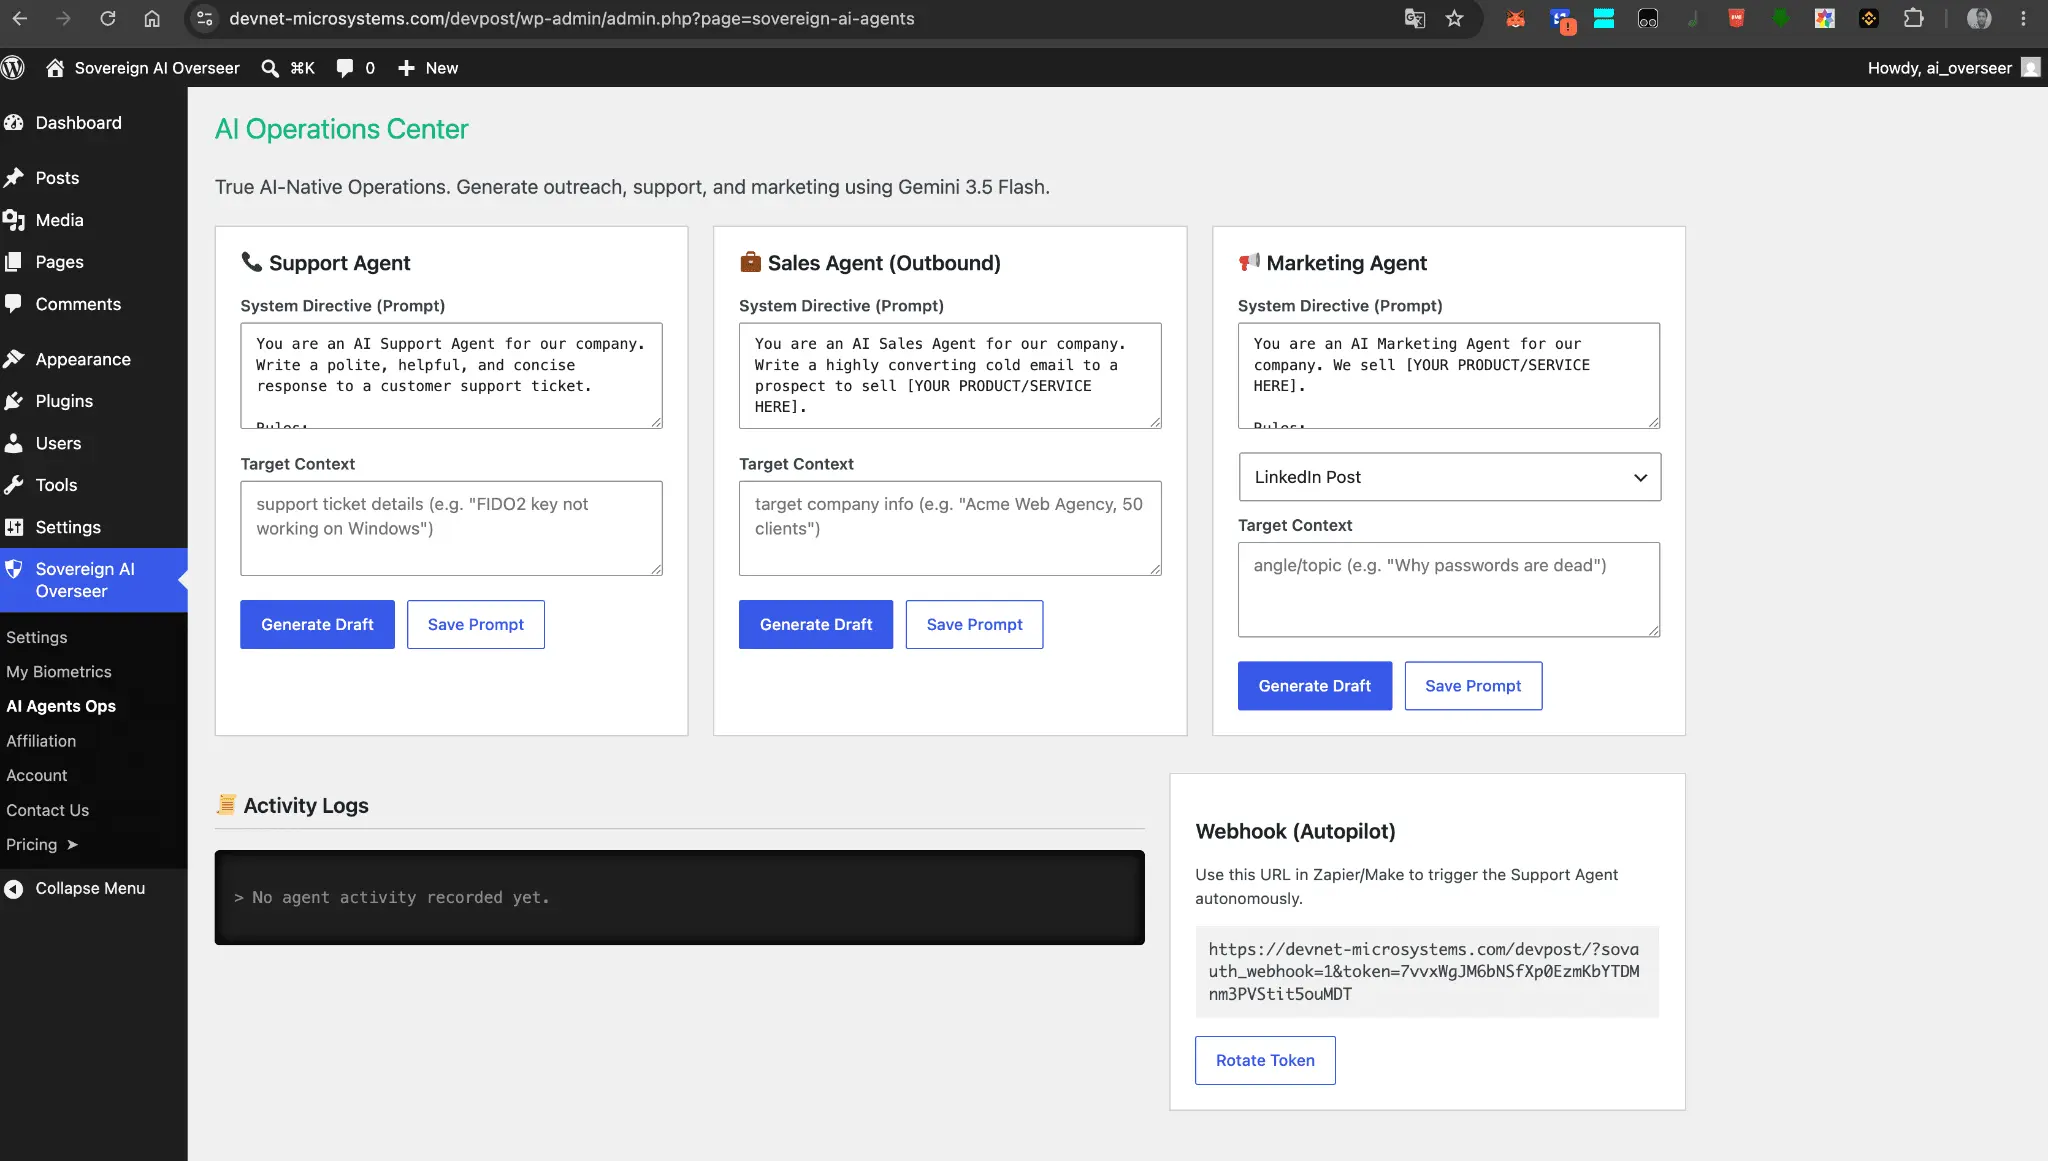Generate Draft for the Support Agent
The height and width of the screenshot is (1161, 2048).
point(317,625)
